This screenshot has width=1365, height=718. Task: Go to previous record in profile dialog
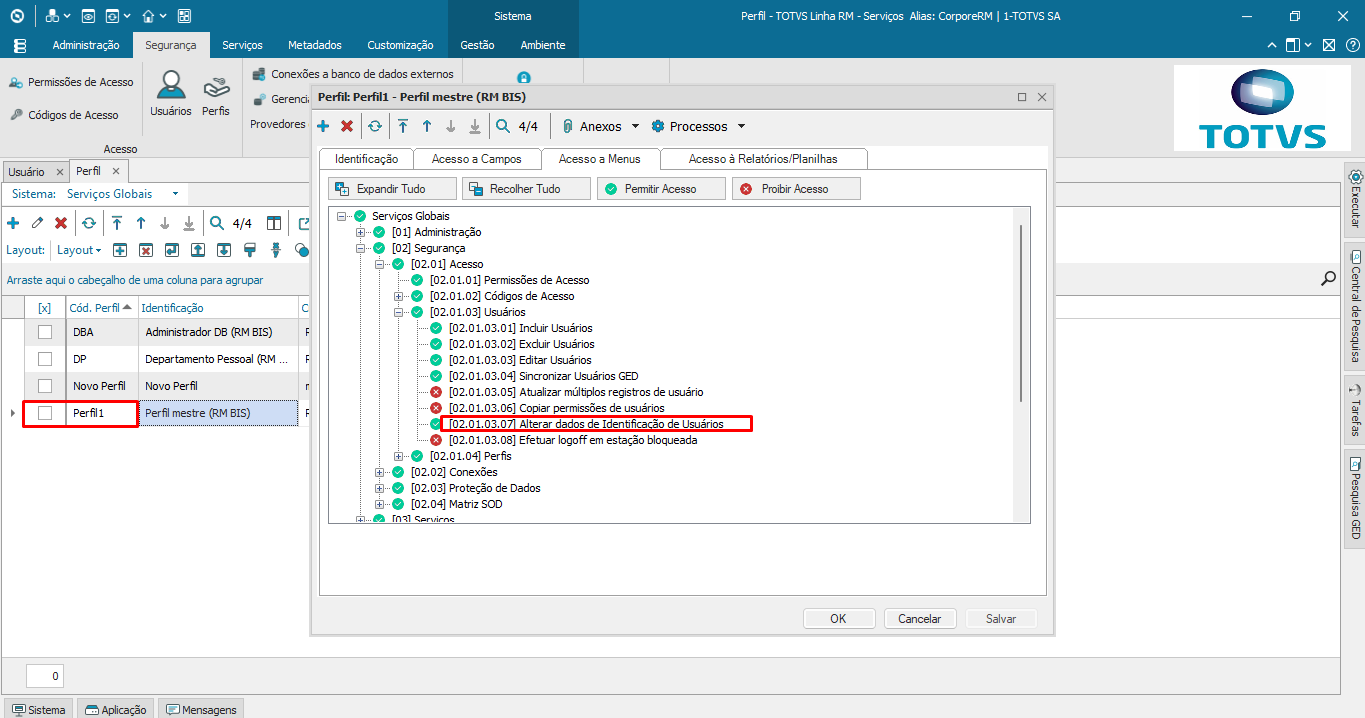(427, 126)
